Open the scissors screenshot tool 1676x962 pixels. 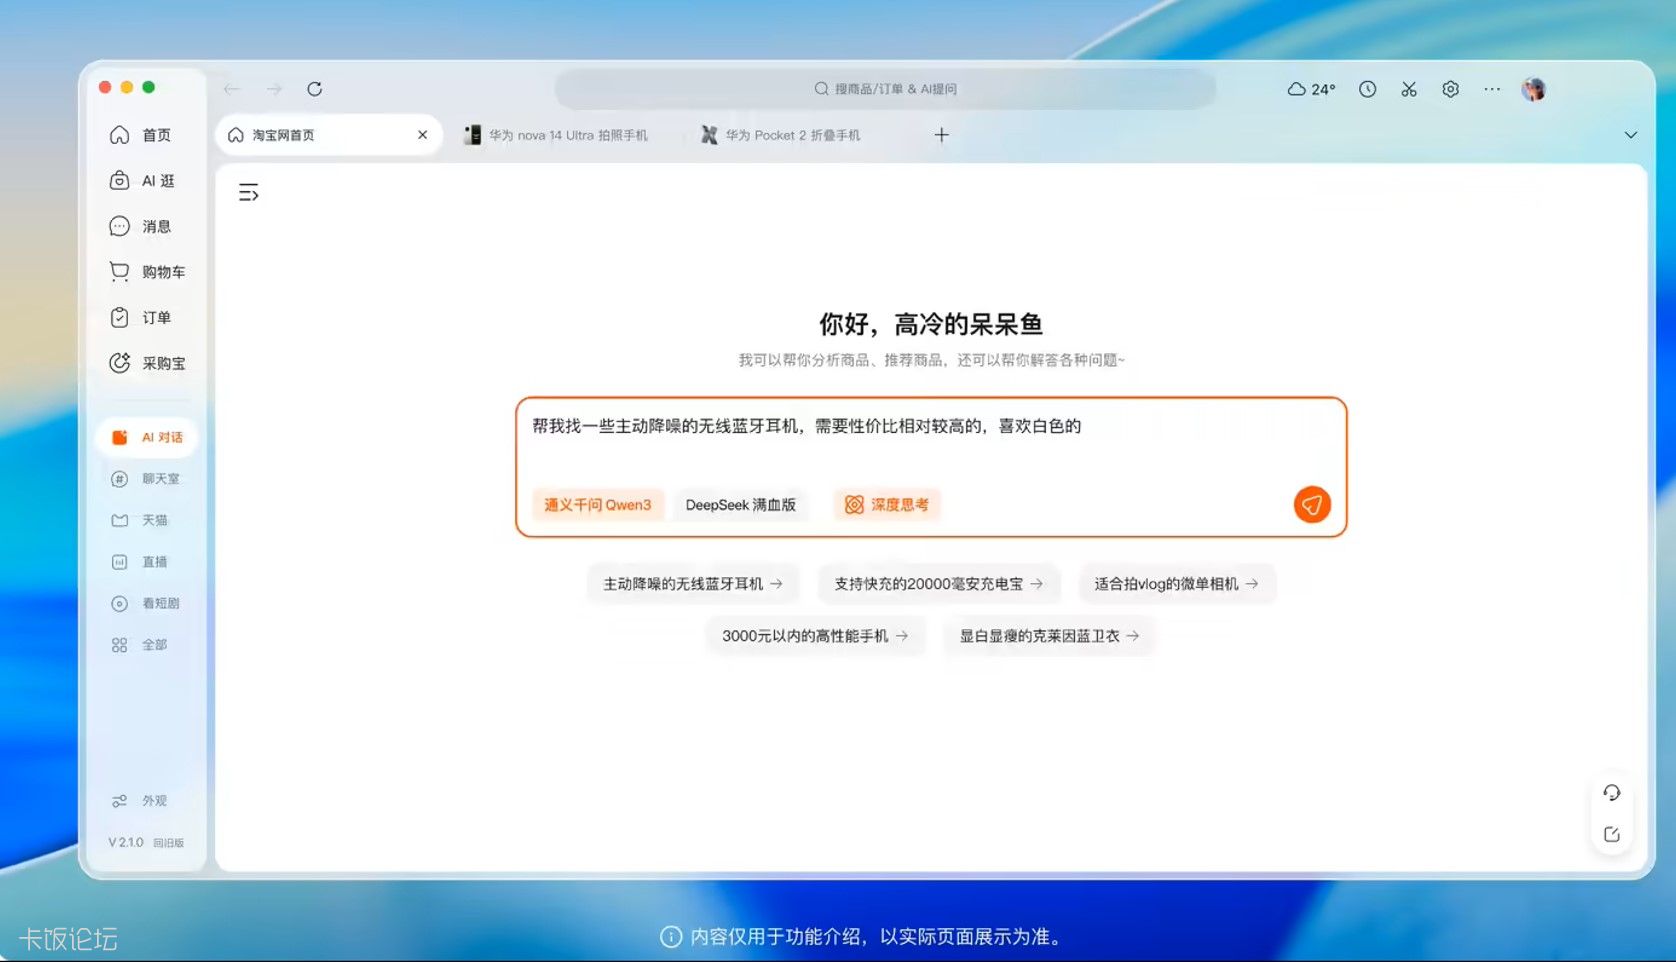1408,89
